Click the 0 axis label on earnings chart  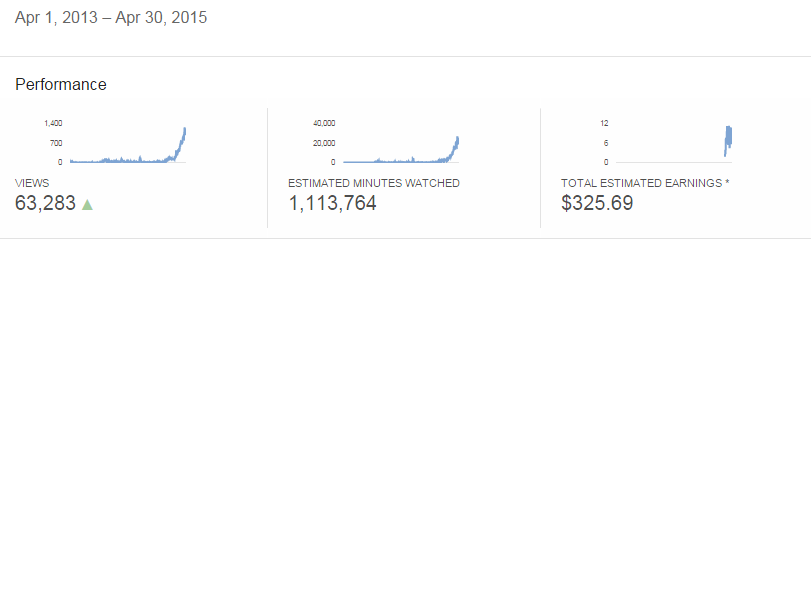click(x=606, y=162)
